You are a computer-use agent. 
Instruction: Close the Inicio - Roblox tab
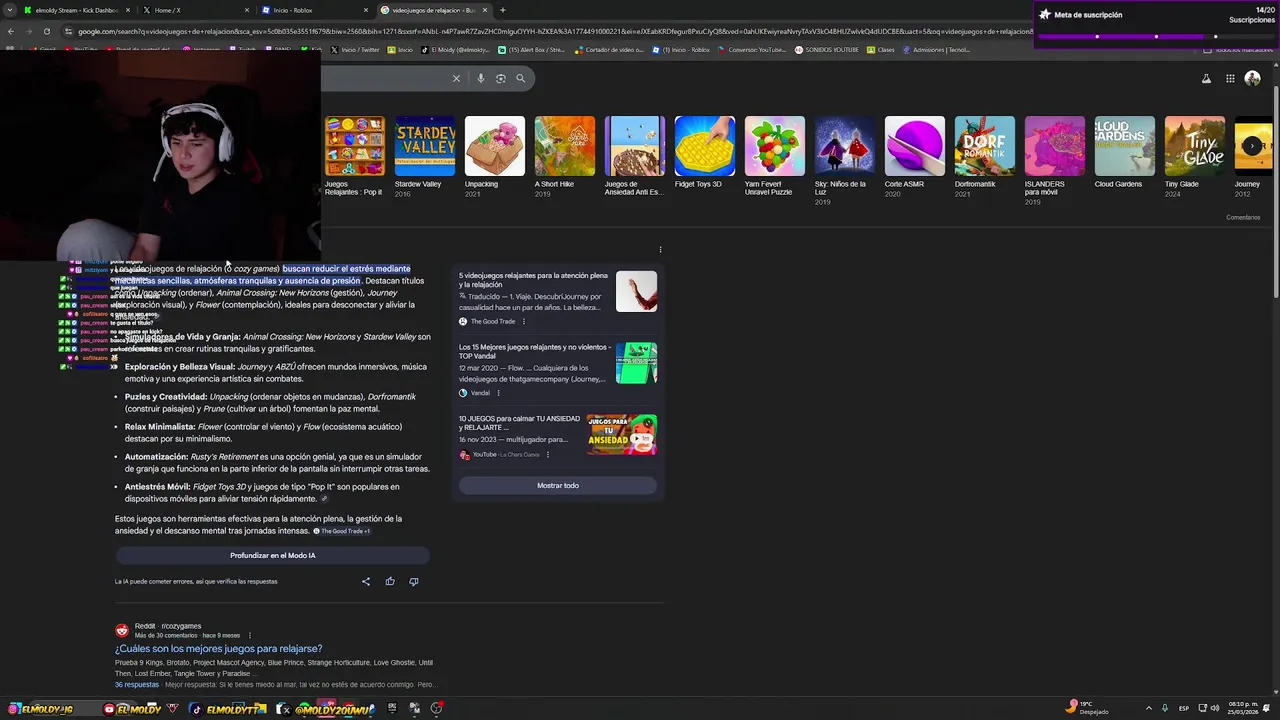click(366, 10)
